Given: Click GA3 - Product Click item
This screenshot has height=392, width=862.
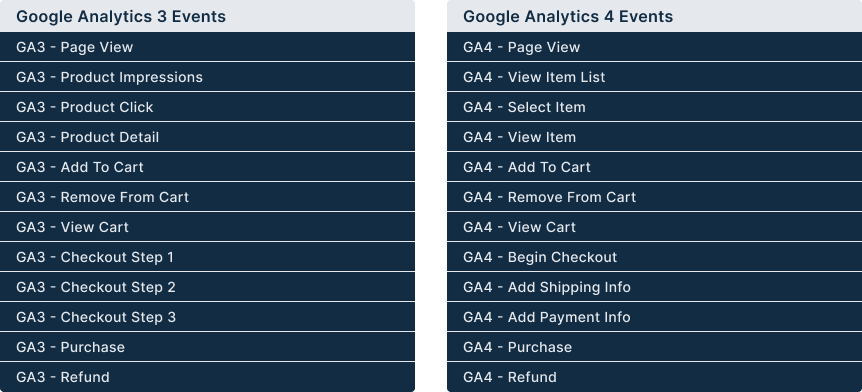Looking at the screenshot, I should [207, 107].
